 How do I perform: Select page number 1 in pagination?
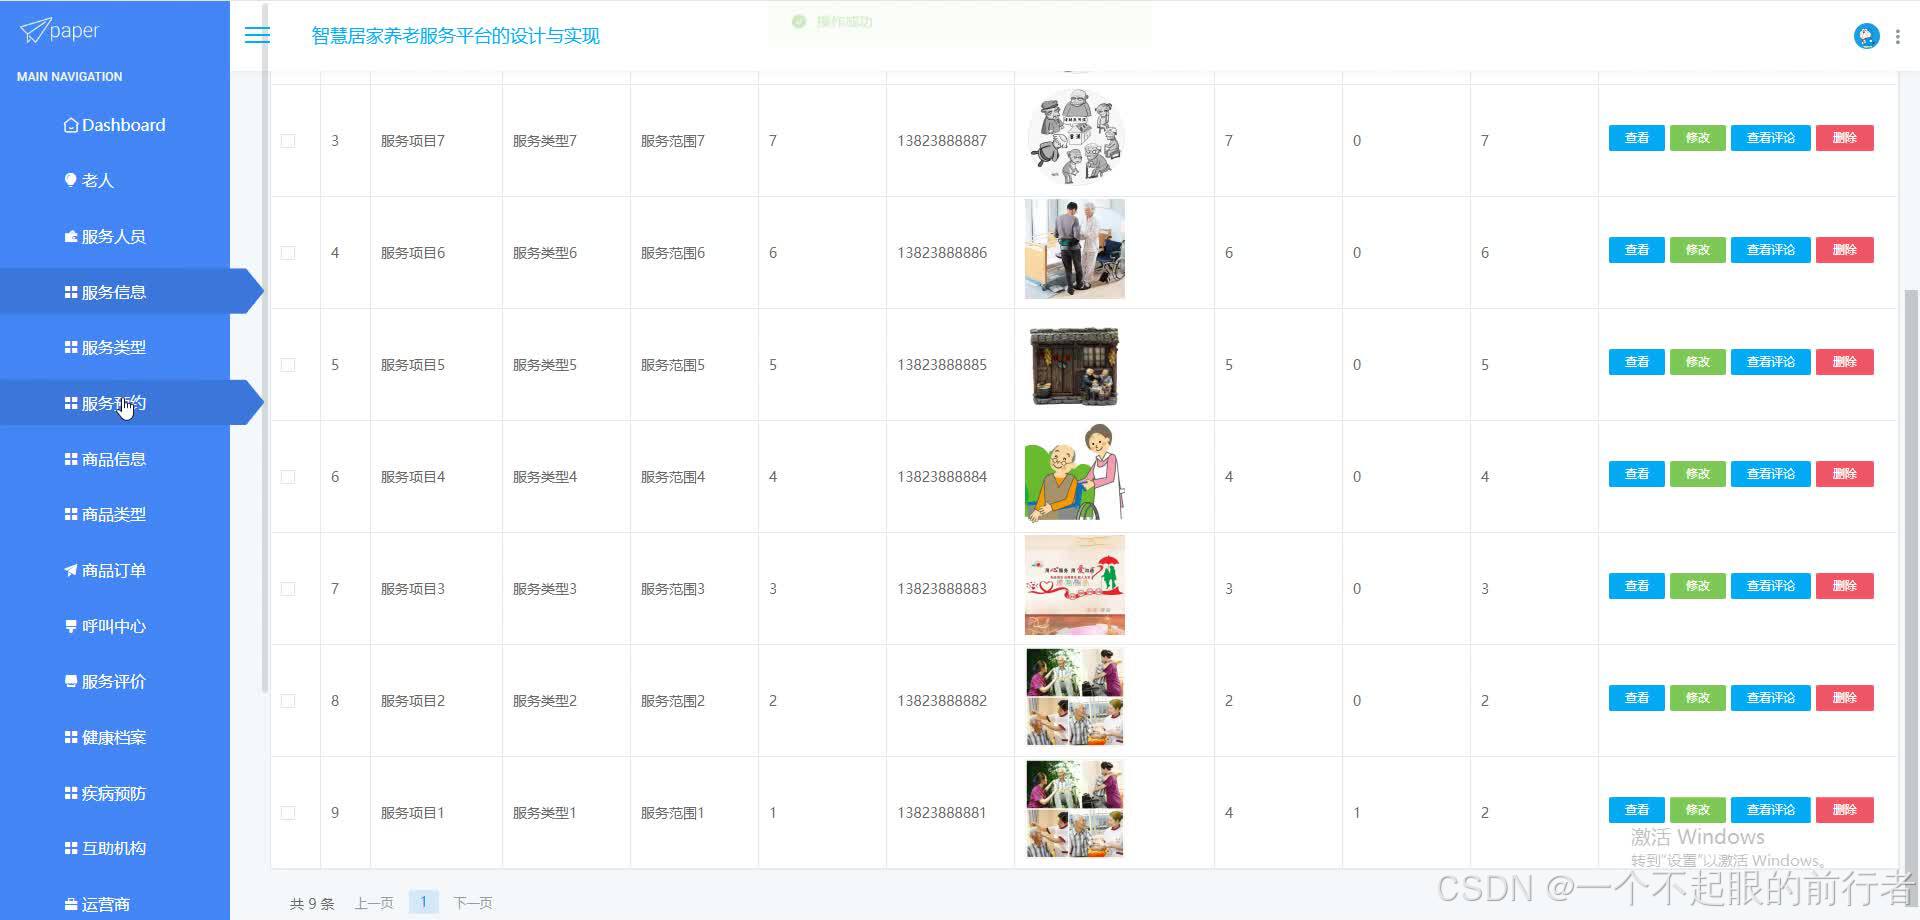423,902
